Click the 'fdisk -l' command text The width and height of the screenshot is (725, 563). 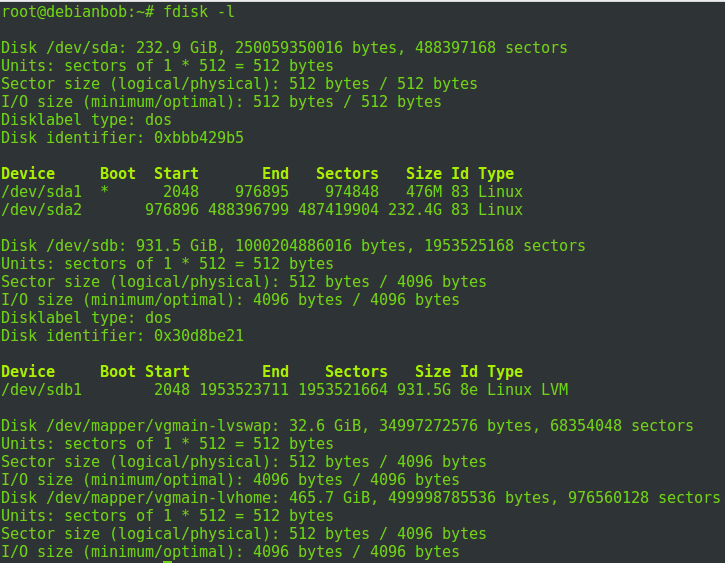(x=199, y=12)
